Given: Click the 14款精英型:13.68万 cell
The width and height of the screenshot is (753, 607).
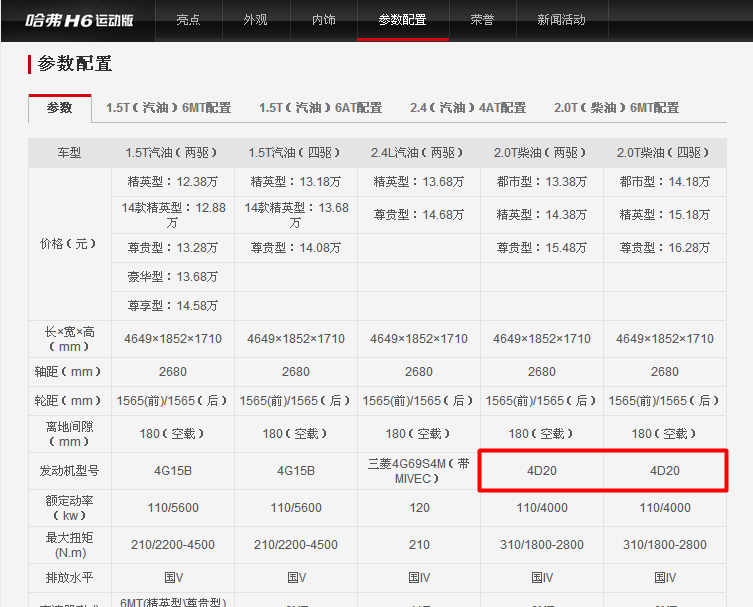Looking at the screenshot, I should (295, 215).
